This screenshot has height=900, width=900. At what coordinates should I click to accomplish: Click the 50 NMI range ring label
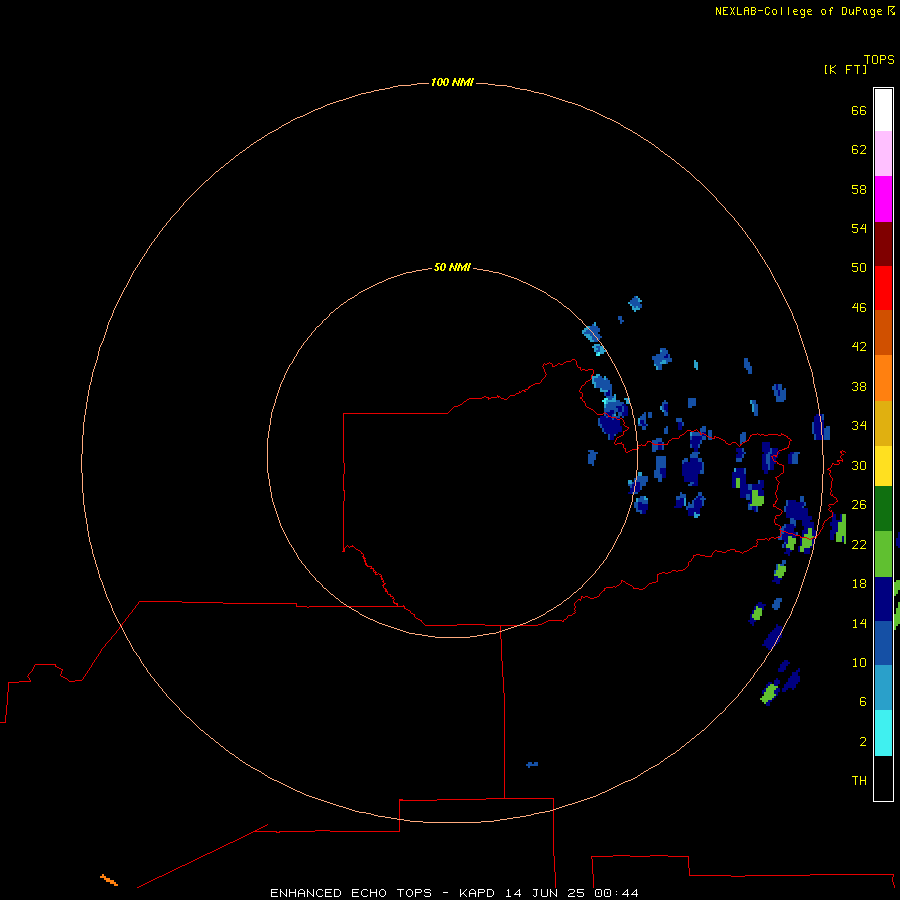pos(452,267)
